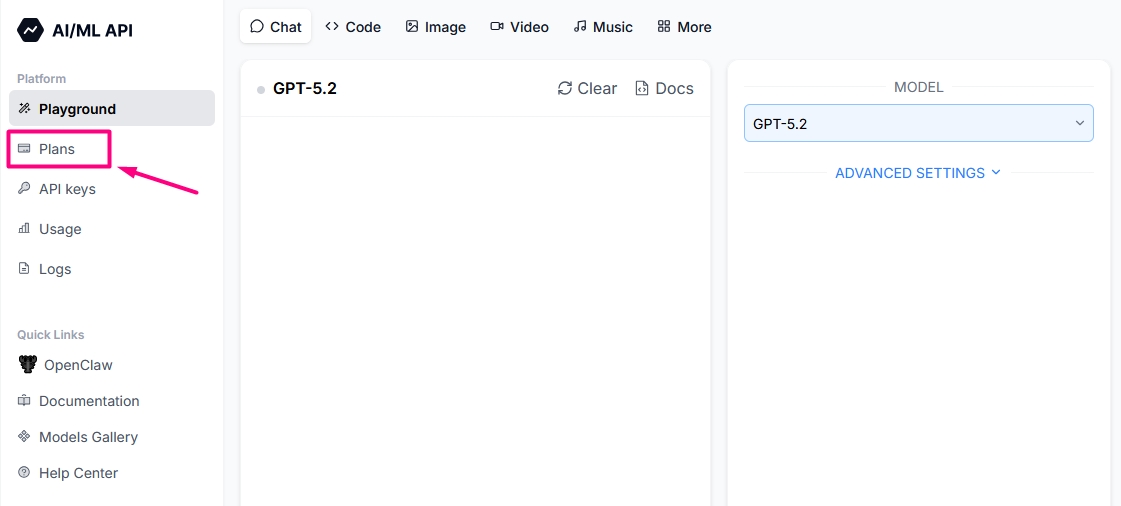Click the Documentation book icon

pyautogui.click(x=24, y=400)
